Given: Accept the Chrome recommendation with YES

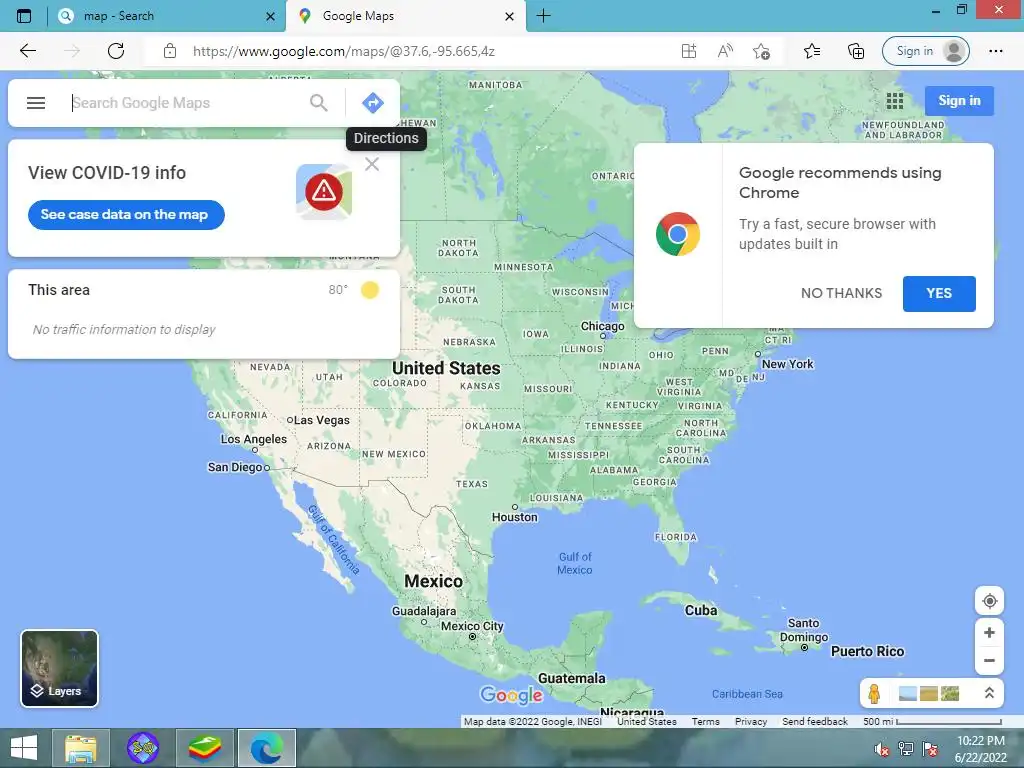Looking at the screenshot, I should tap(939, 293).
